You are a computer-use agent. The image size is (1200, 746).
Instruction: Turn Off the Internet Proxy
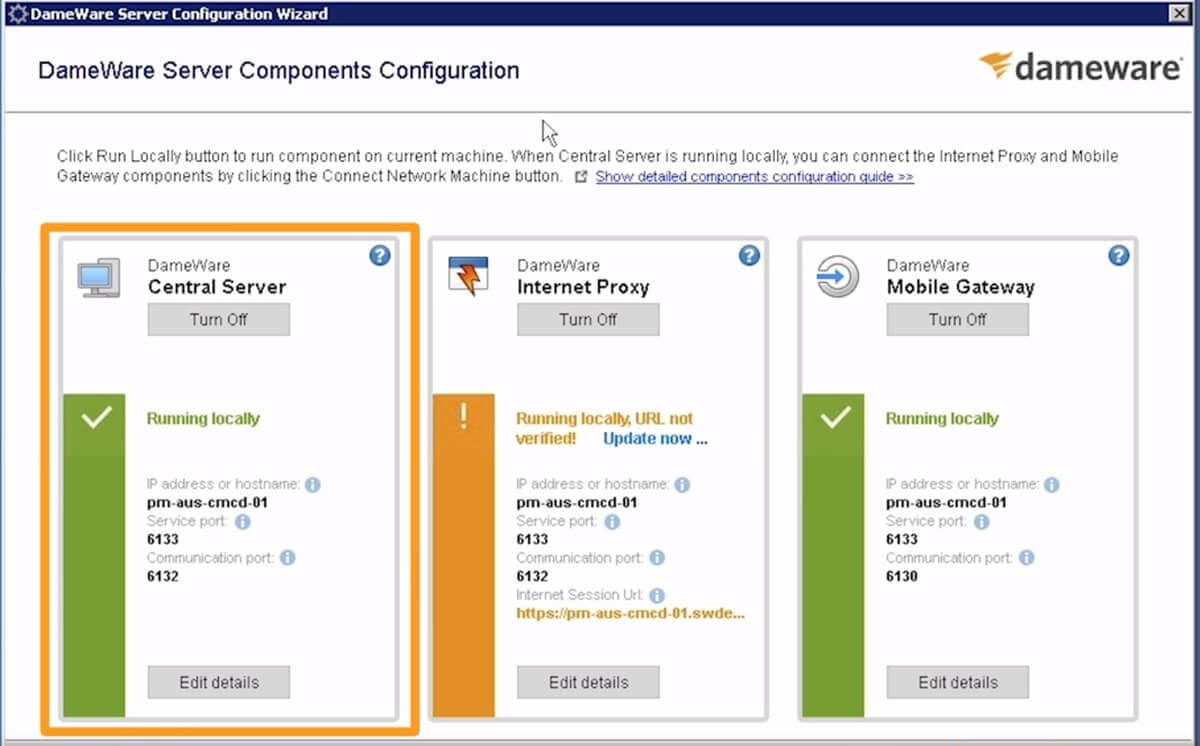coord(588,320)
